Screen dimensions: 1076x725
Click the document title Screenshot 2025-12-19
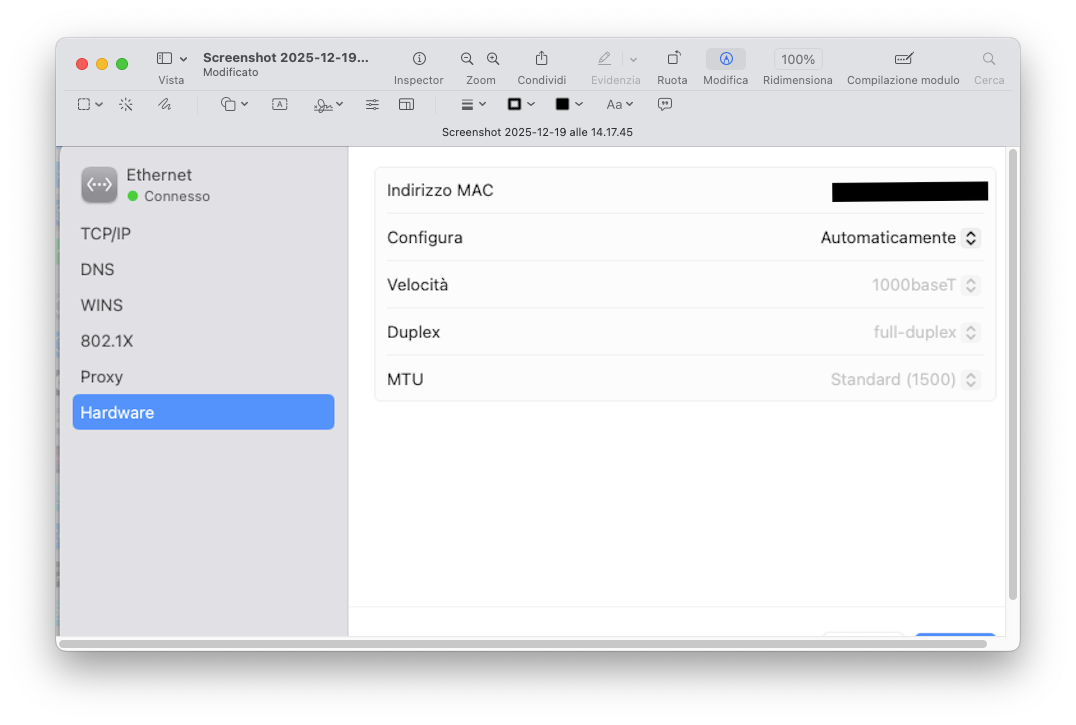pyautogui.click(x=285, y=58)
